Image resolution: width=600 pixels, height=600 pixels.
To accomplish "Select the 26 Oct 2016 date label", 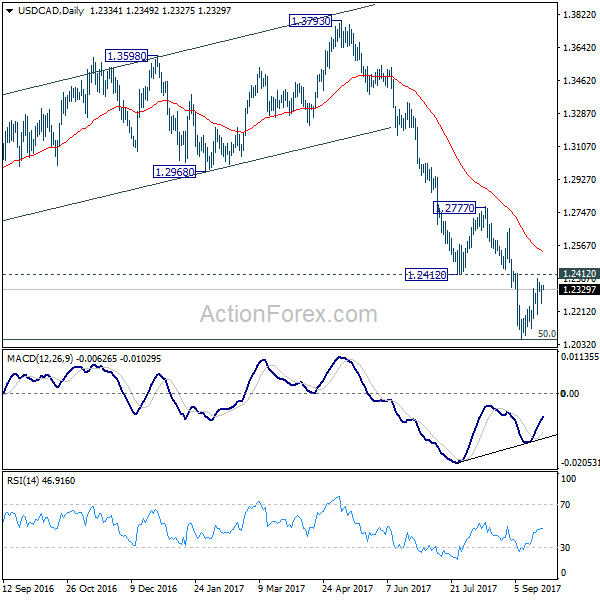I will point(91,588).
